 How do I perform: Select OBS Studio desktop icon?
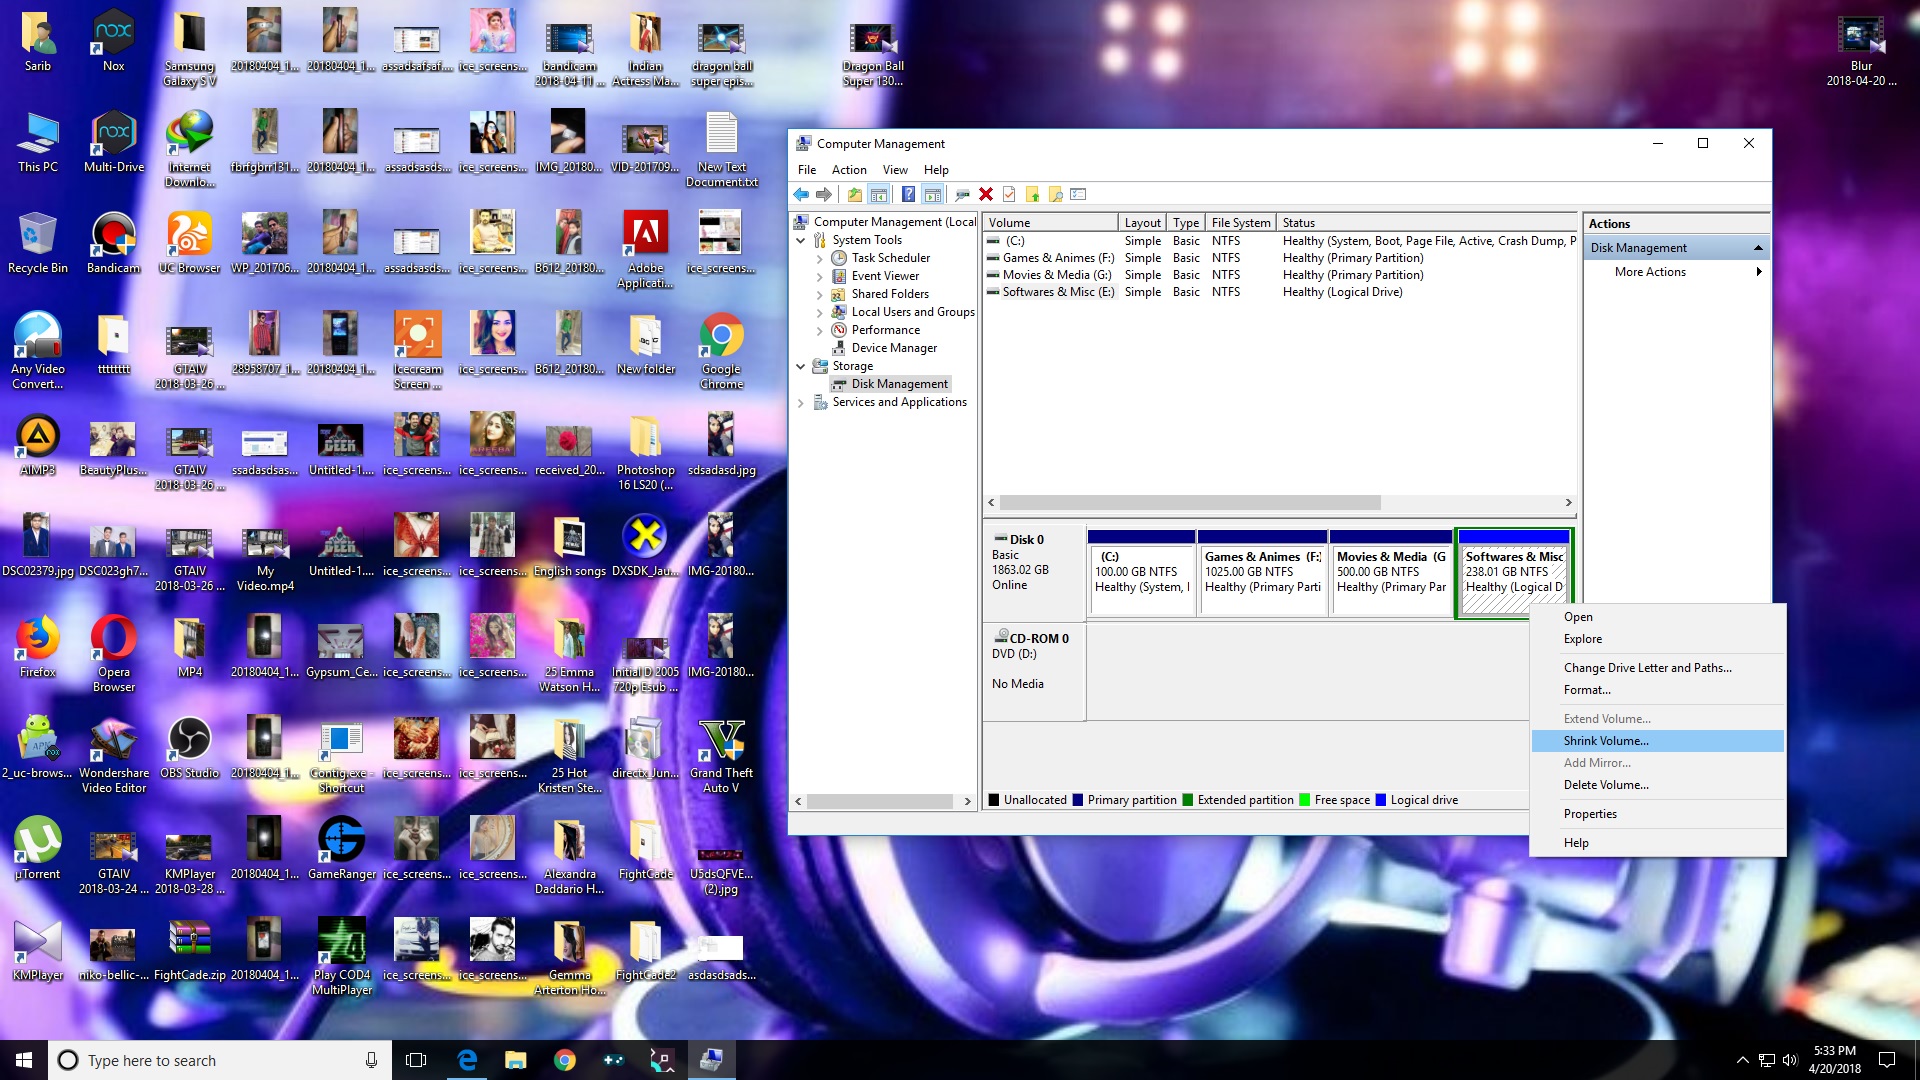(x=189, y=748)
